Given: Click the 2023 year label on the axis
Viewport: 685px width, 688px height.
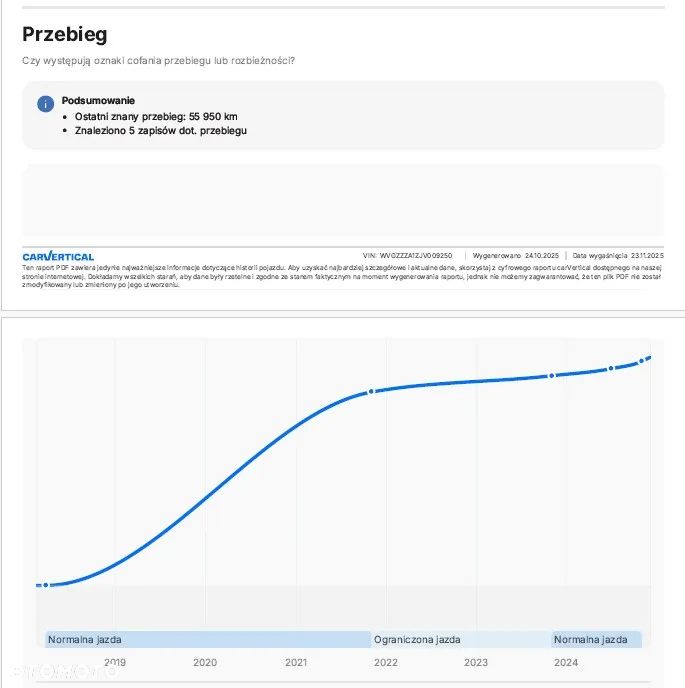Looking at the screenshot, I should coord(476,662).
